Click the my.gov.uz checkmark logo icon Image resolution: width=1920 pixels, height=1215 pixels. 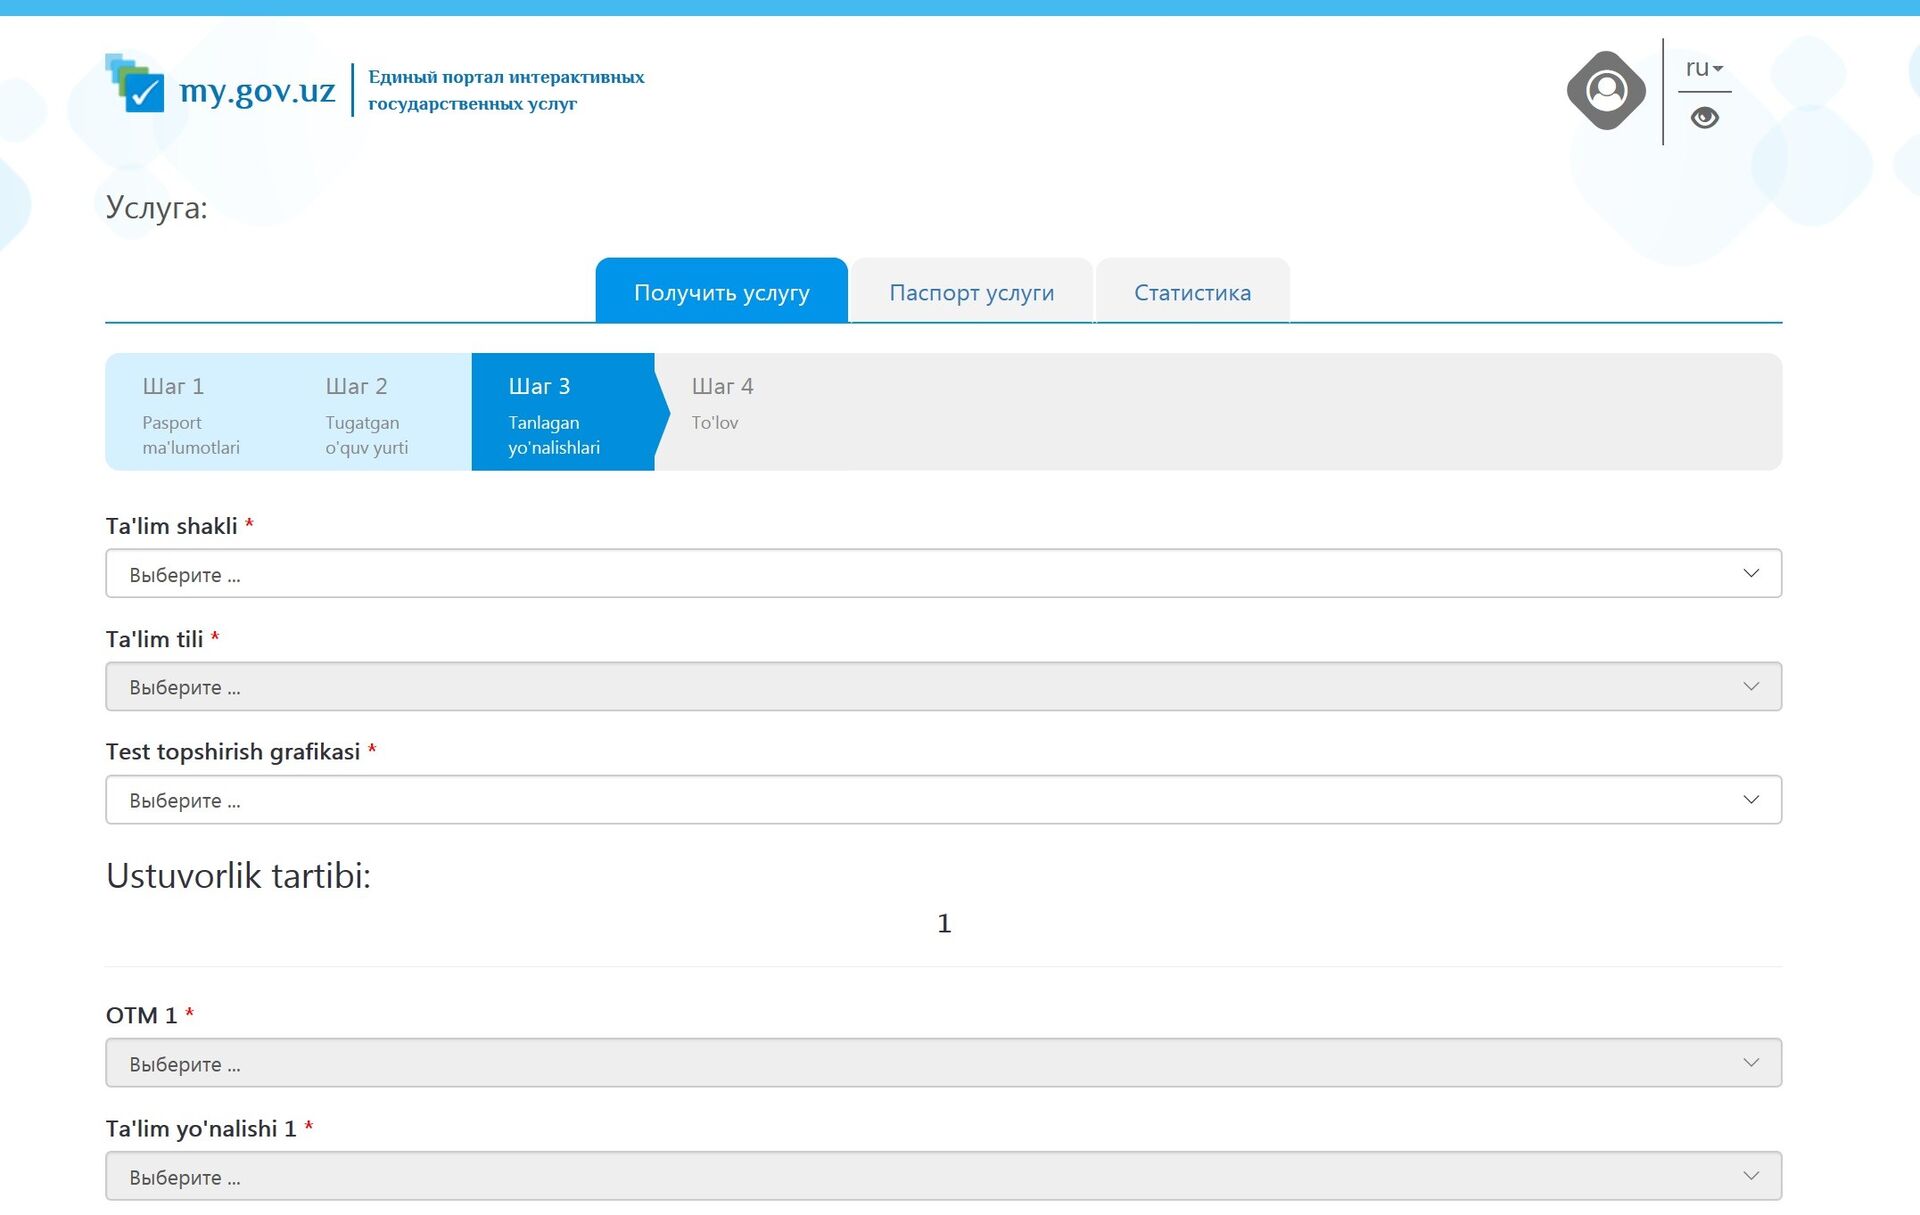click(x=136, y=84)
